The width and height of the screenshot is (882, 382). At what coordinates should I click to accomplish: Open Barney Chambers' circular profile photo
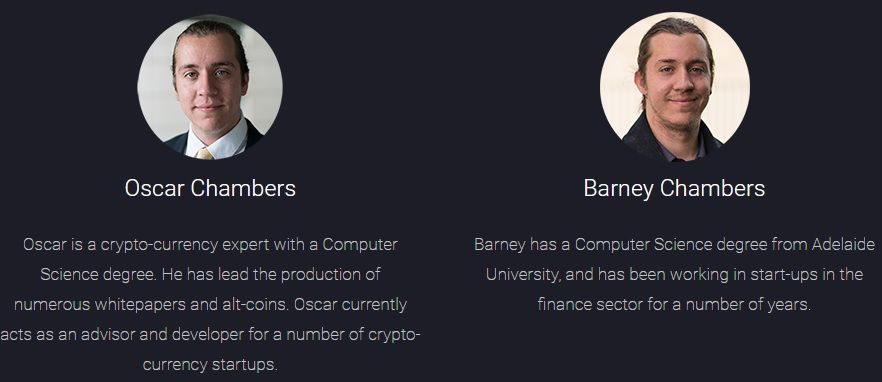[x=674, y=87]
